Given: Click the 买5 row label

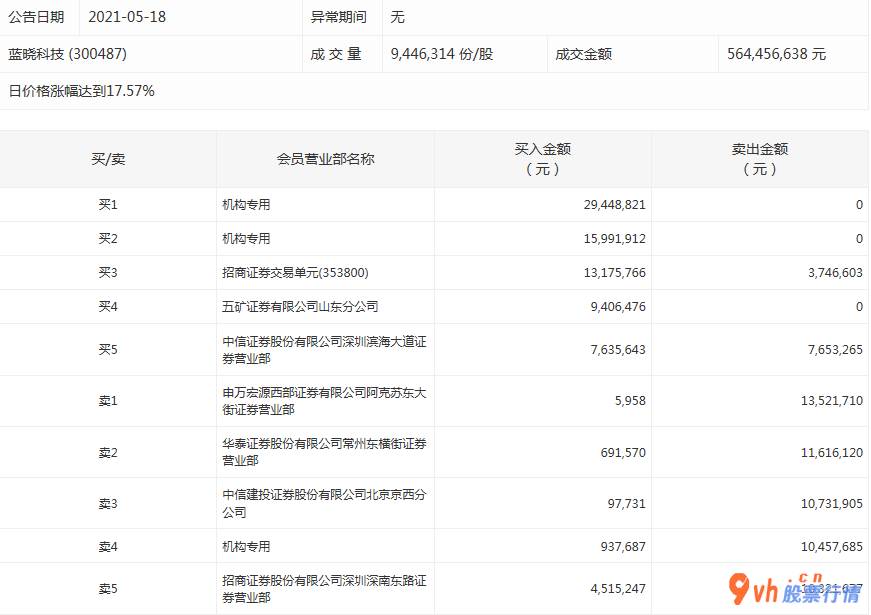Looking at the screenshot, I should point(108,349).
